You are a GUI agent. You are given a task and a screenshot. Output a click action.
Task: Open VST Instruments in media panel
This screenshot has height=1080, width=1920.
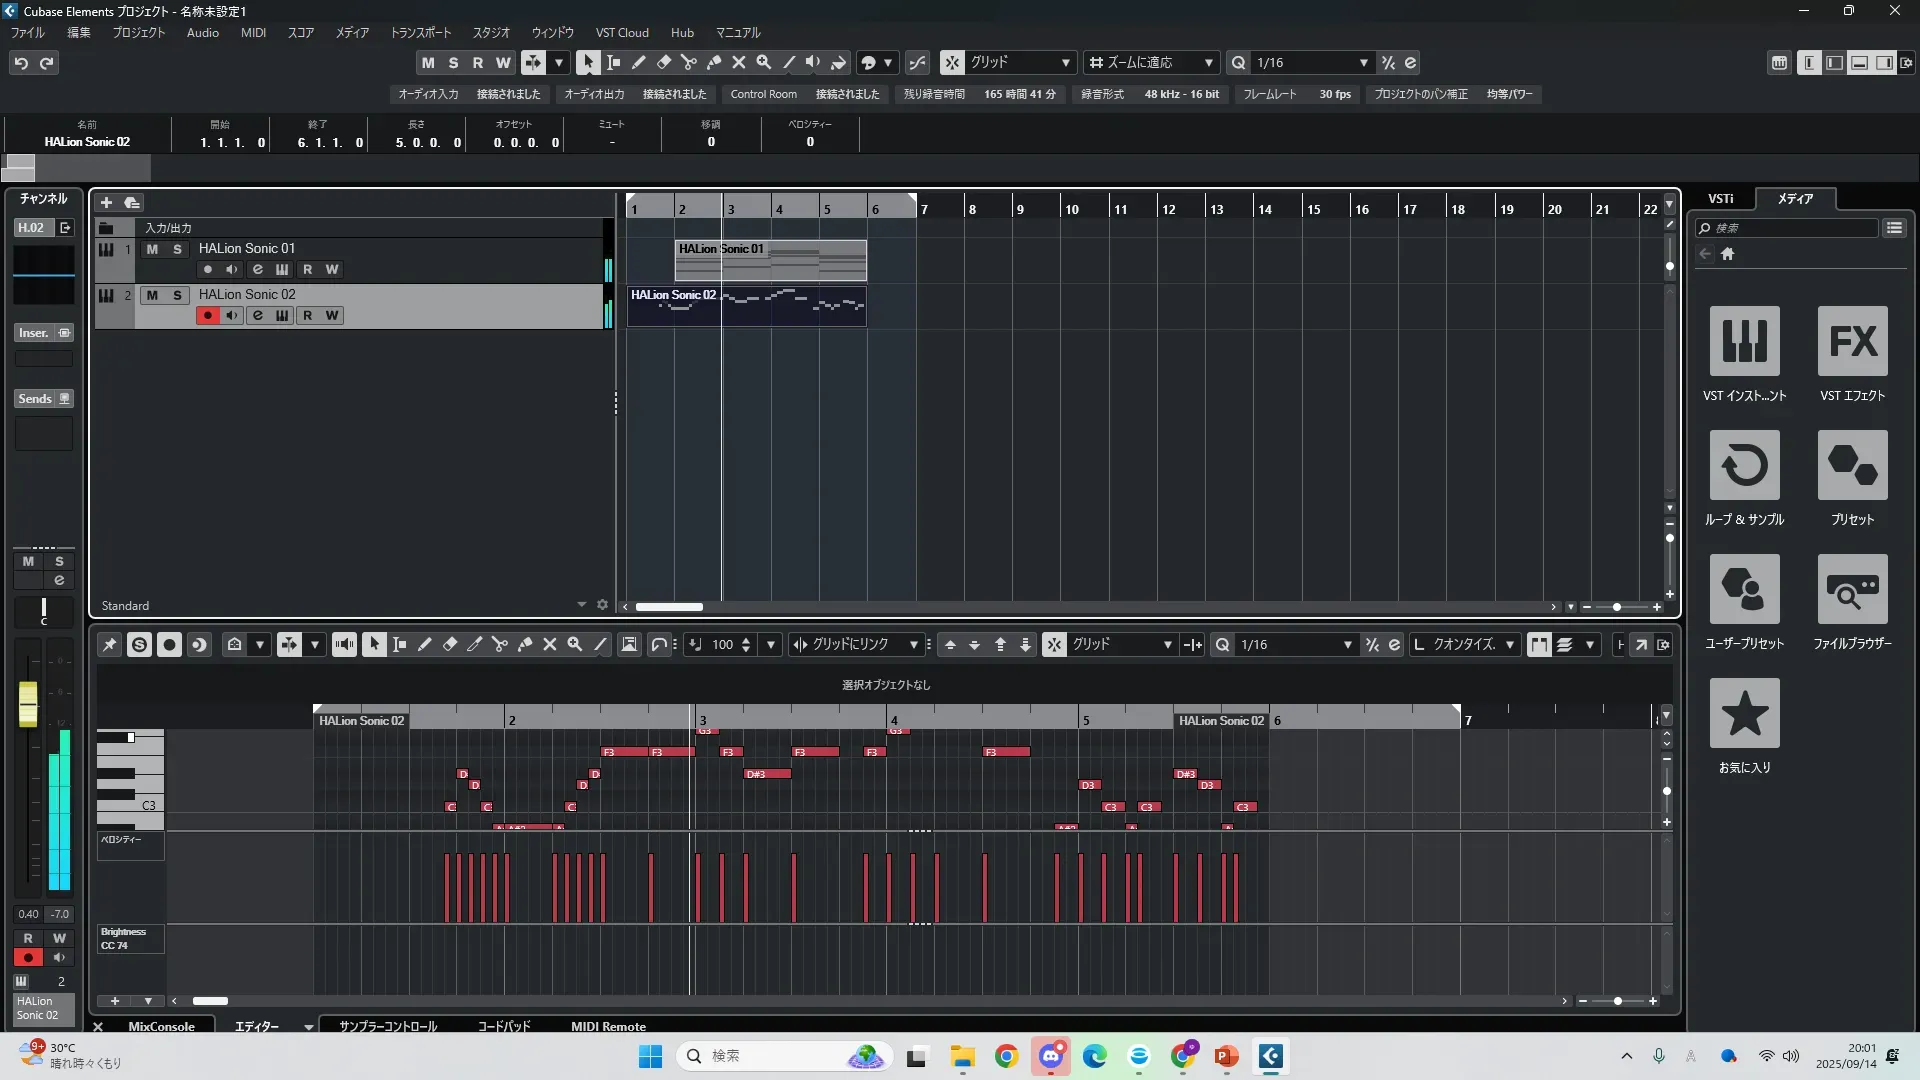point(1744,341)
